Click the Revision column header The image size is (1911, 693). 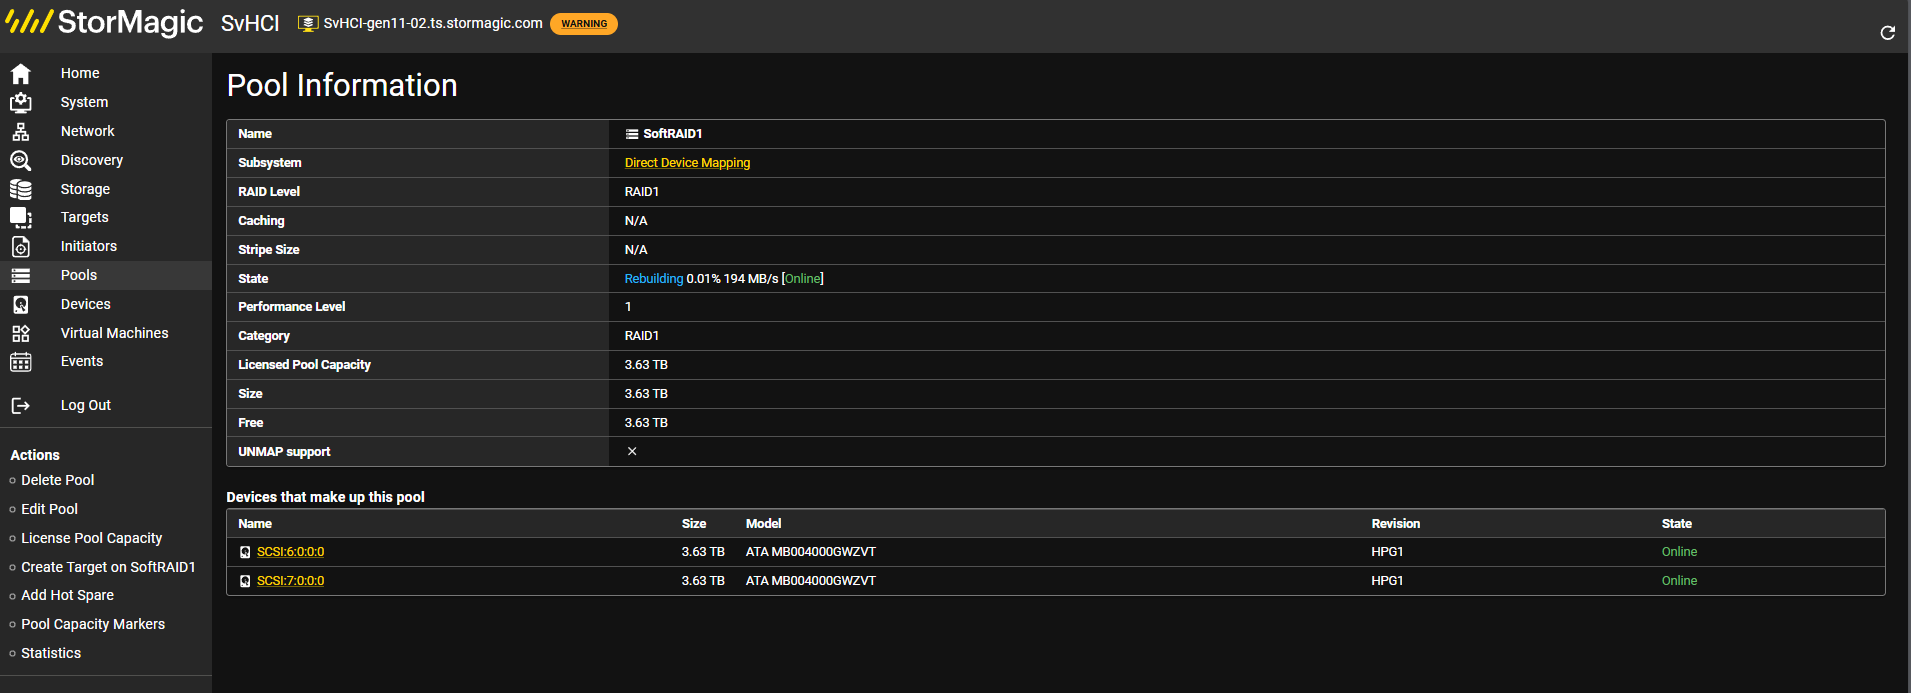(1395, 524)
